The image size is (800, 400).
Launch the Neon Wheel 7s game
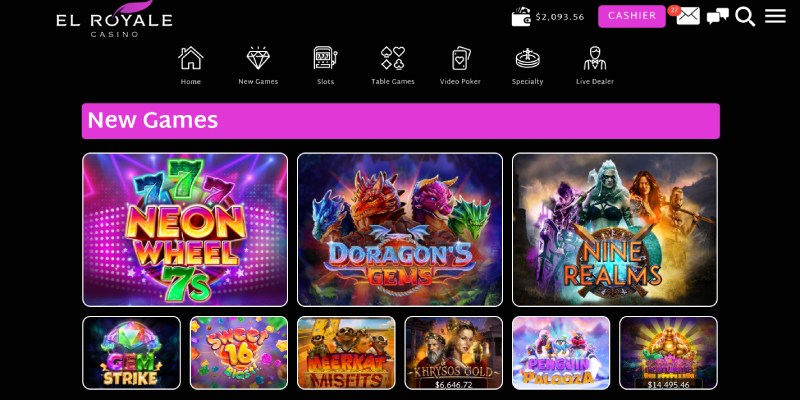pos(185,230)
